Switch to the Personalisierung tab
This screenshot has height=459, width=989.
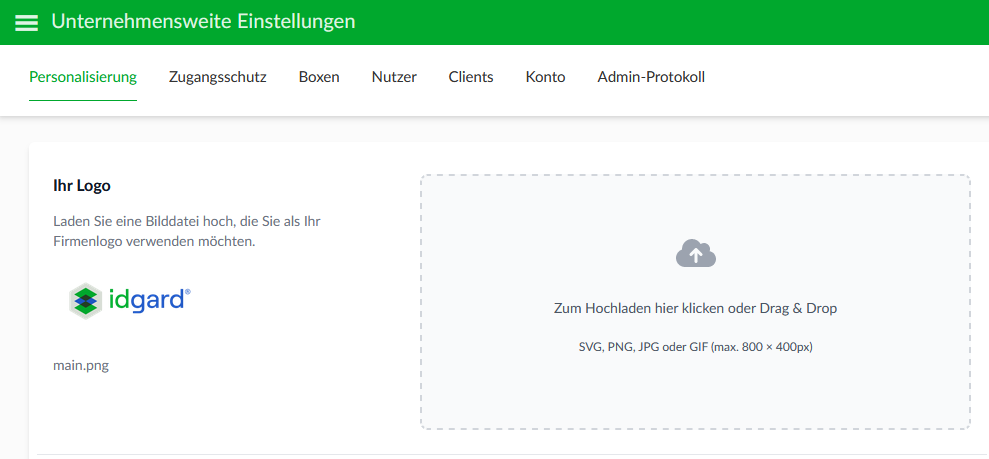83,78
